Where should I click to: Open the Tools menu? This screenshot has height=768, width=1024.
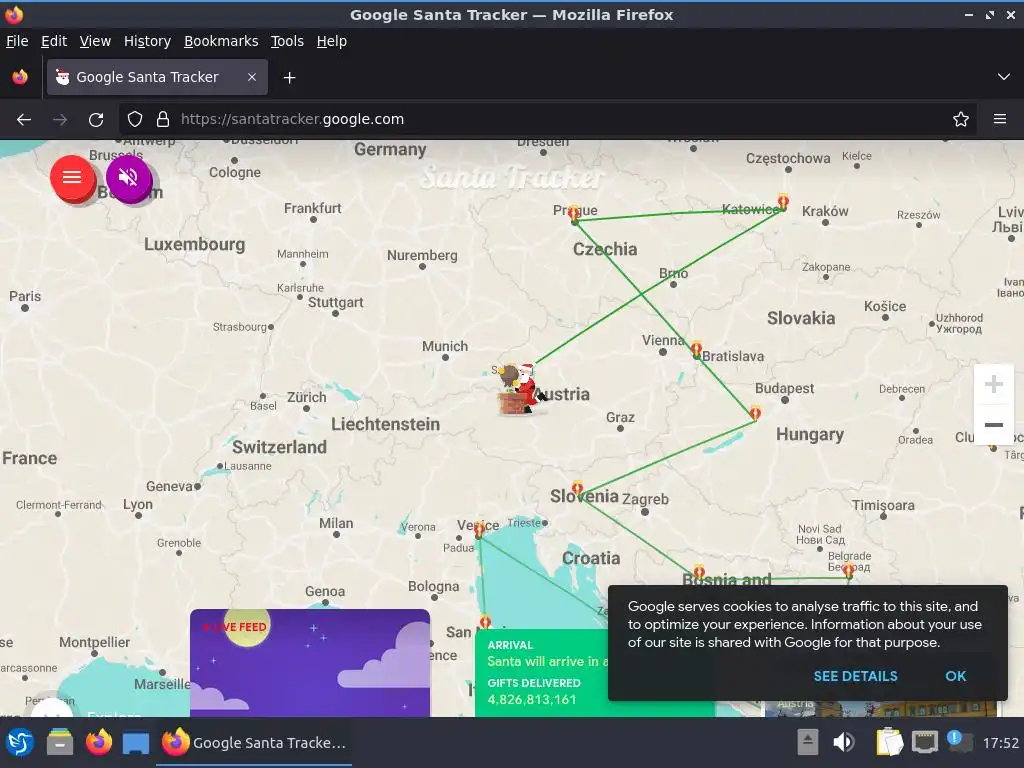tap(287, 41)
